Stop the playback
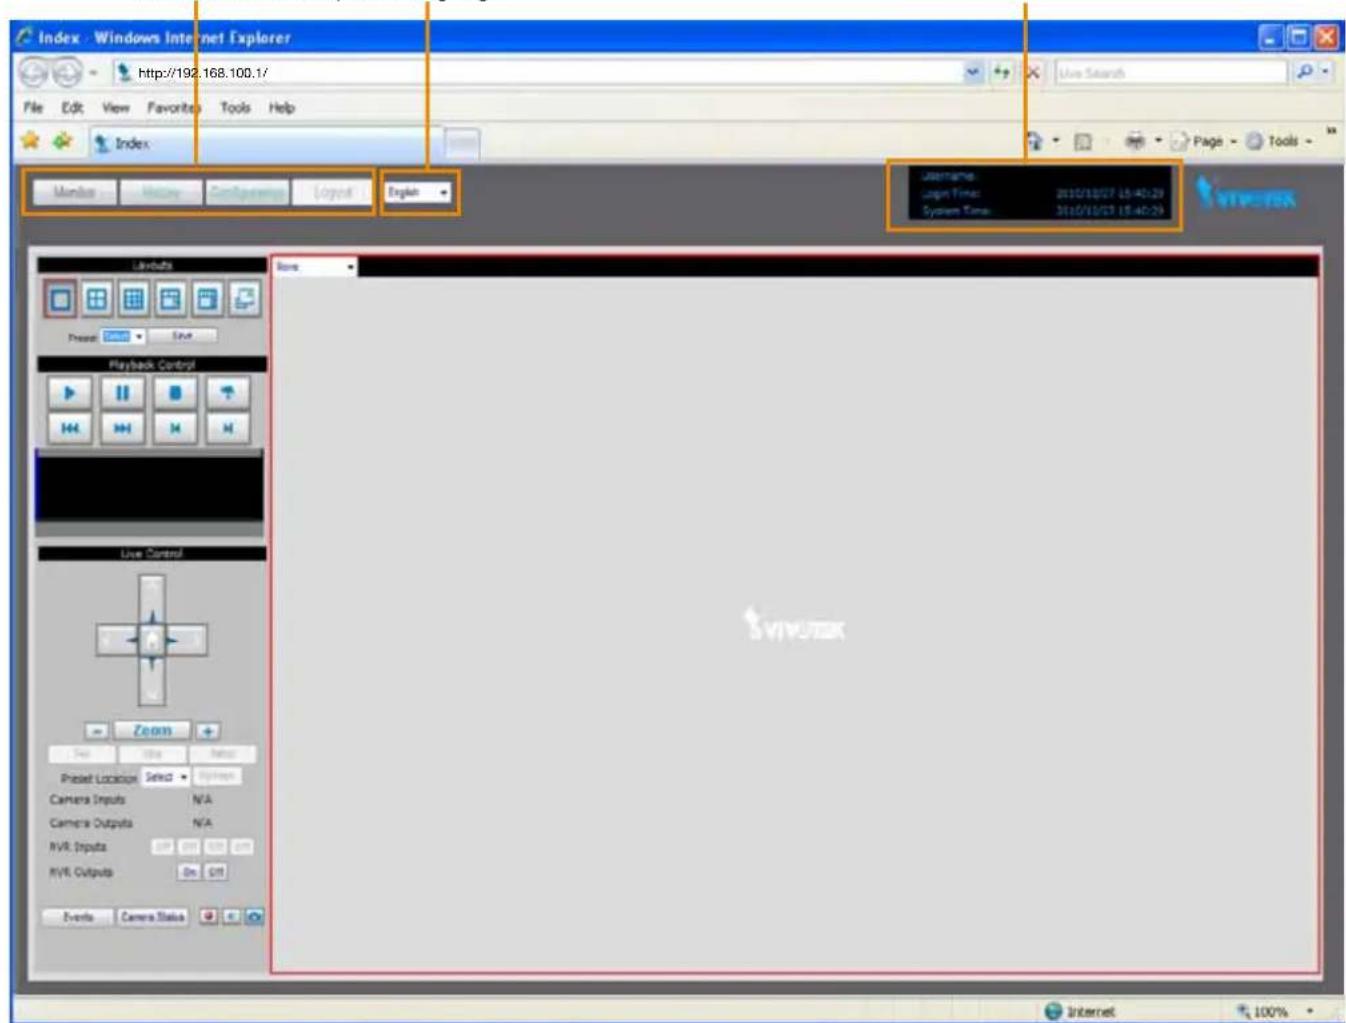 coord(175,393)
